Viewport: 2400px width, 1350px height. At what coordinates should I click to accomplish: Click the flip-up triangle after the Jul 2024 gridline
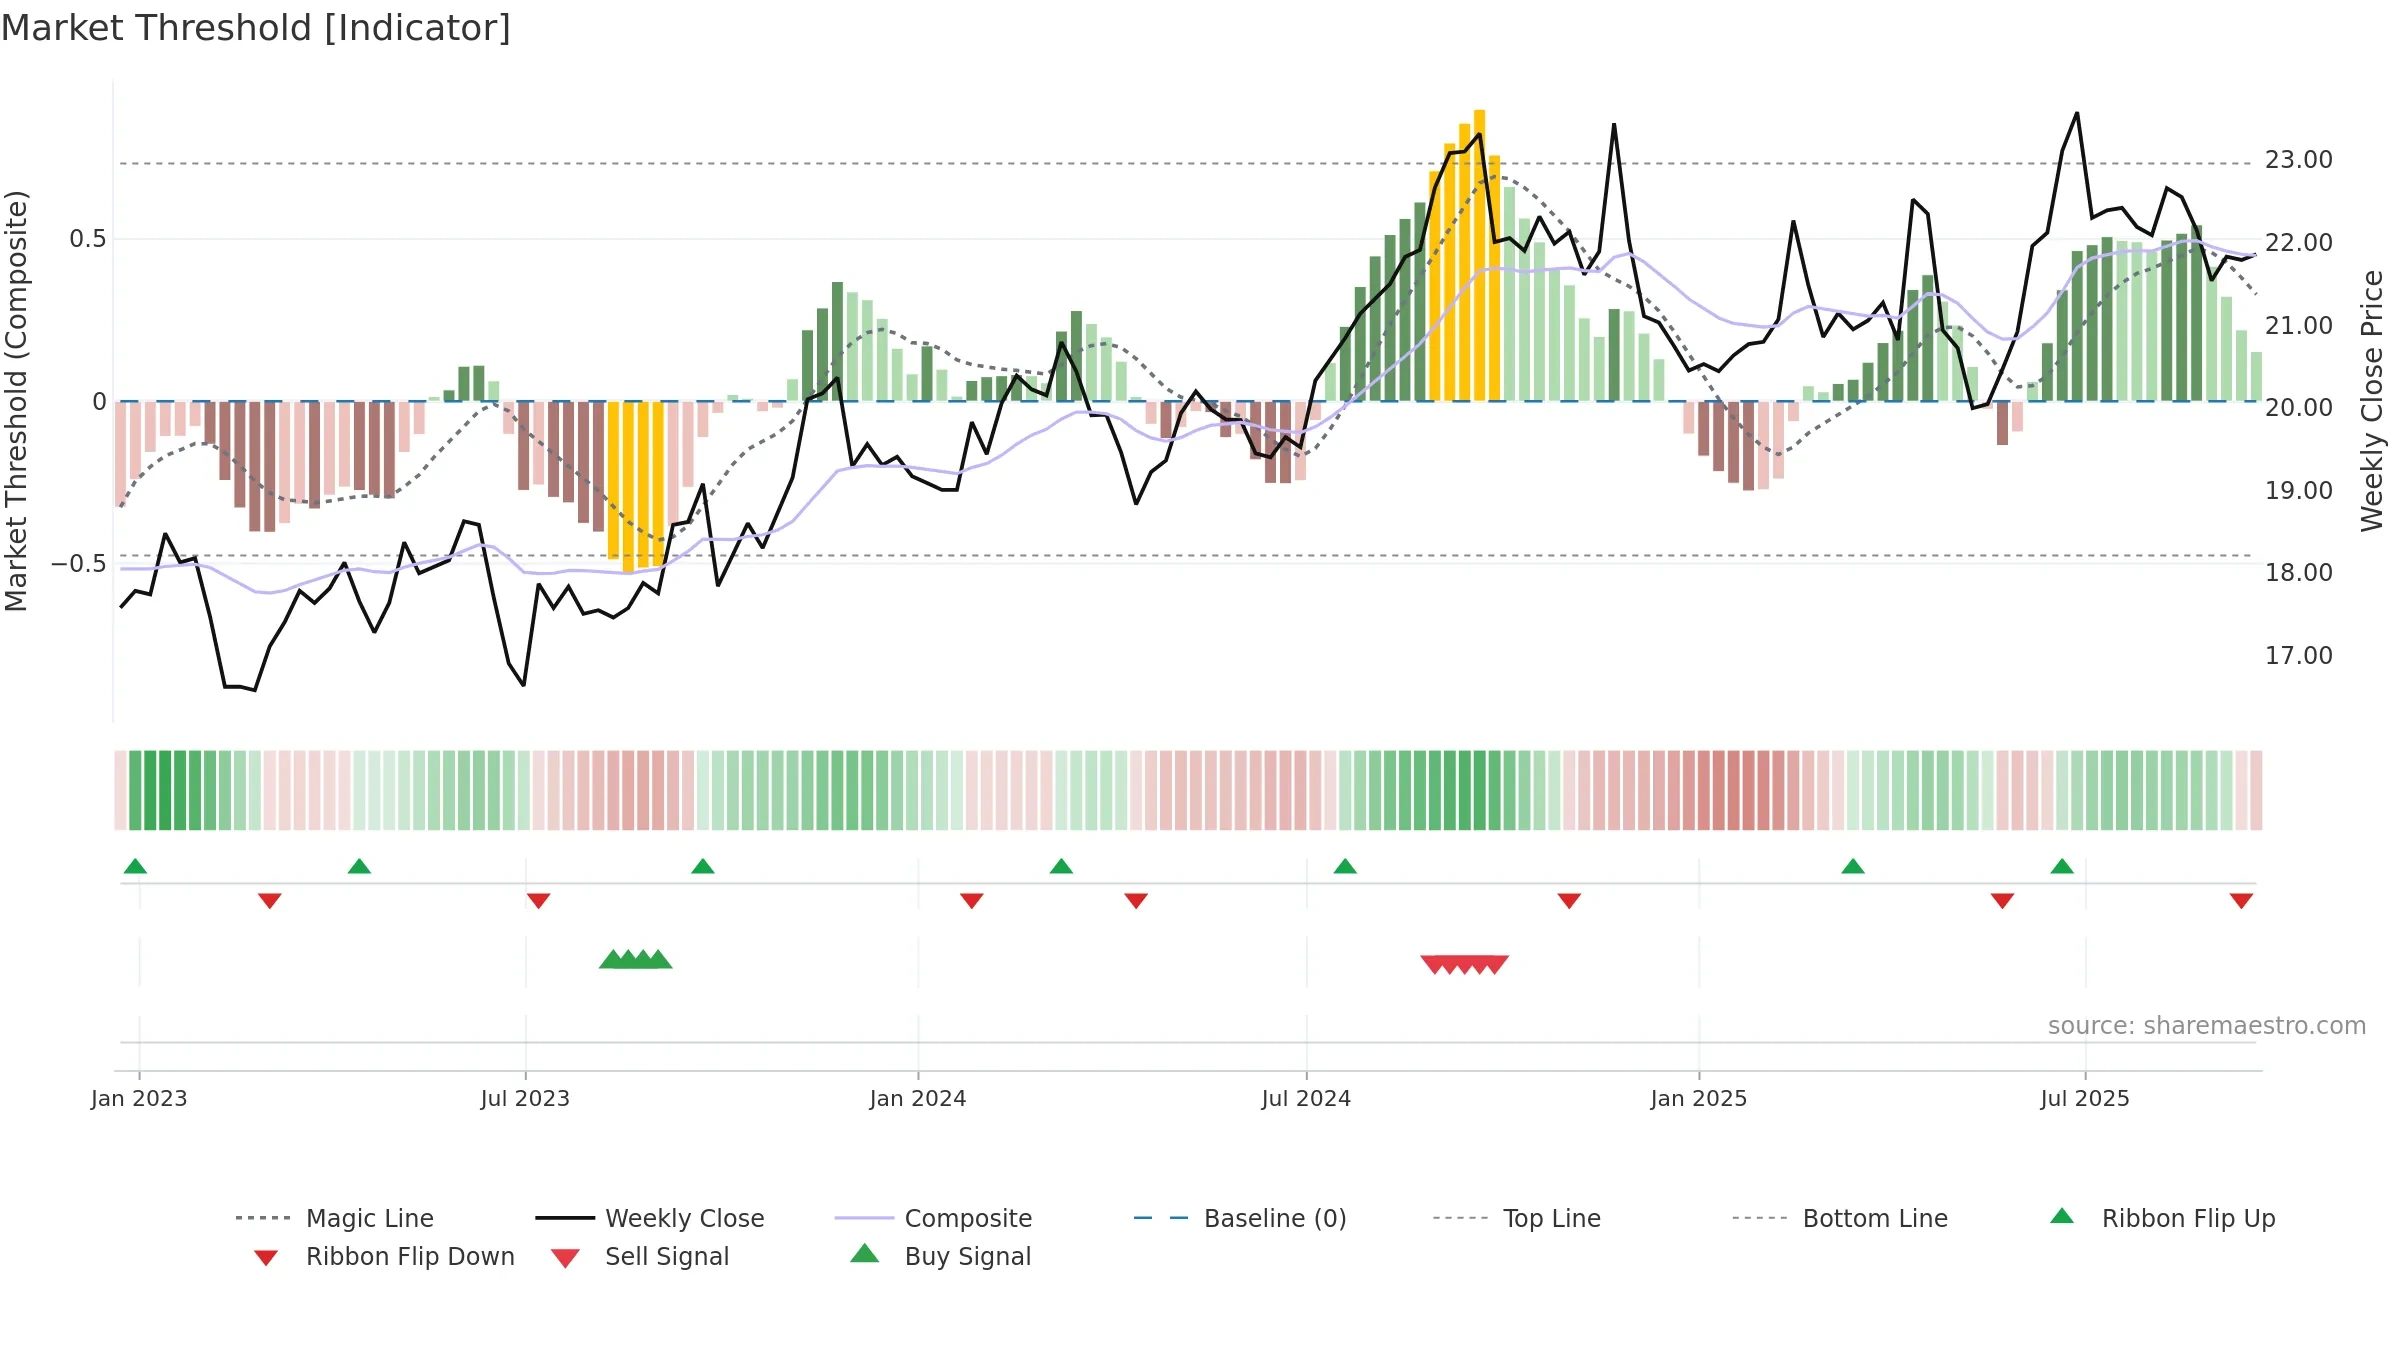(1345, 866)
